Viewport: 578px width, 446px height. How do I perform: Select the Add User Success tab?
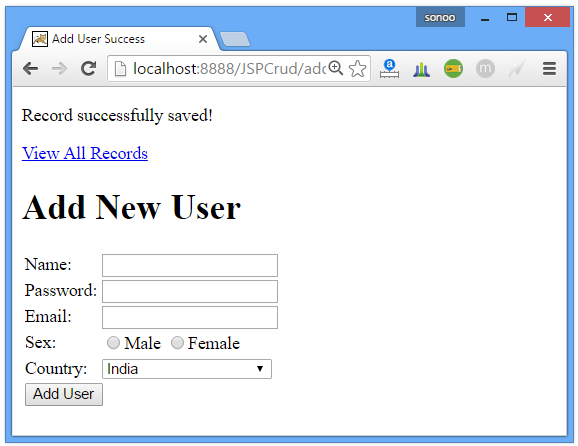(x=120, y=39)
